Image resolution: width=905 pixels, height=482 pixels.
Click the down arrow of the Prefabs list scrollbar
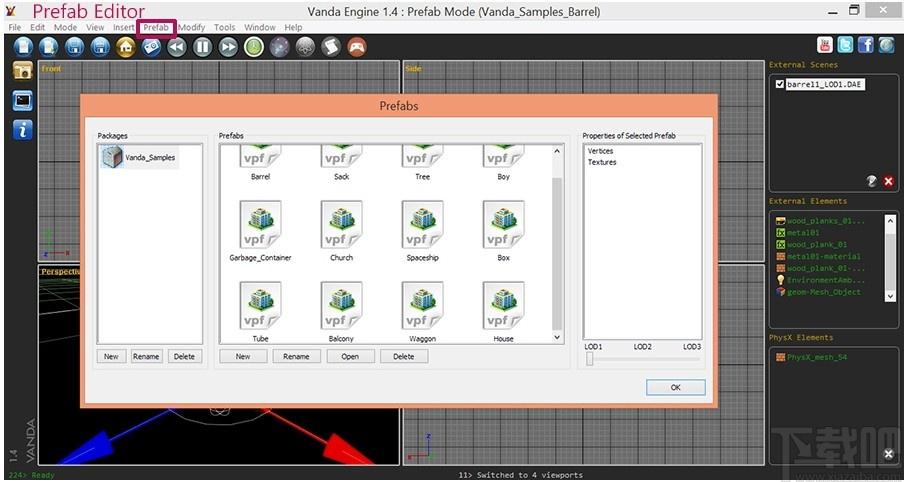[x=557, y=337]
